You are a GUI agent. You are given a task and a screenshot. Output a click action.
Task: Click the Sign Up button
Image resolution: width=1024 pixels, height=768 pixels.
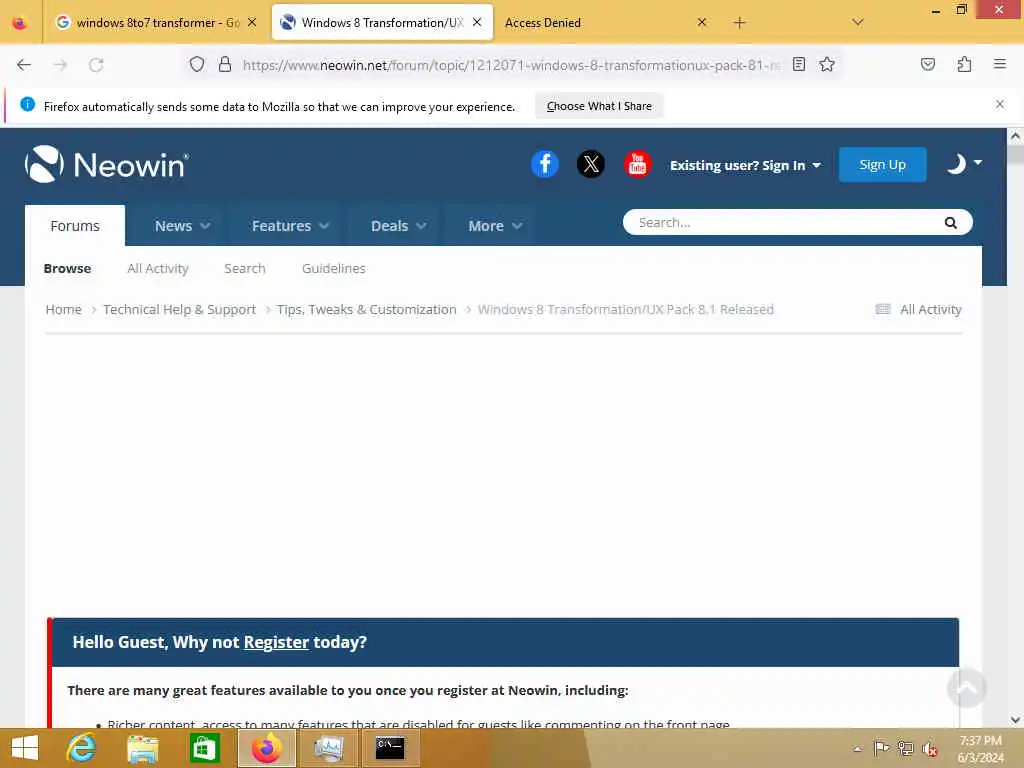coord(882,165)
